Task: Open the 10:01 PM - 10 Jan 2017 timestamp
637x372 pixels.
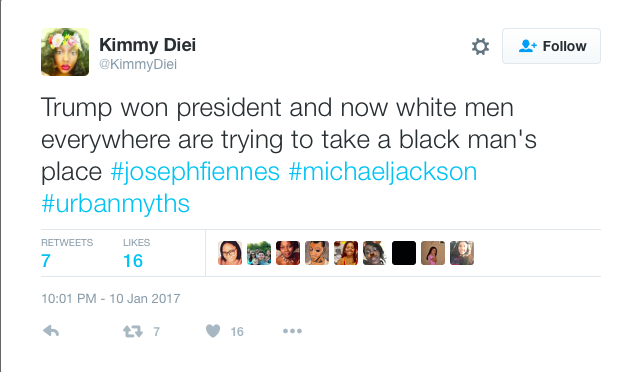Action: click(x=110, y=298)
